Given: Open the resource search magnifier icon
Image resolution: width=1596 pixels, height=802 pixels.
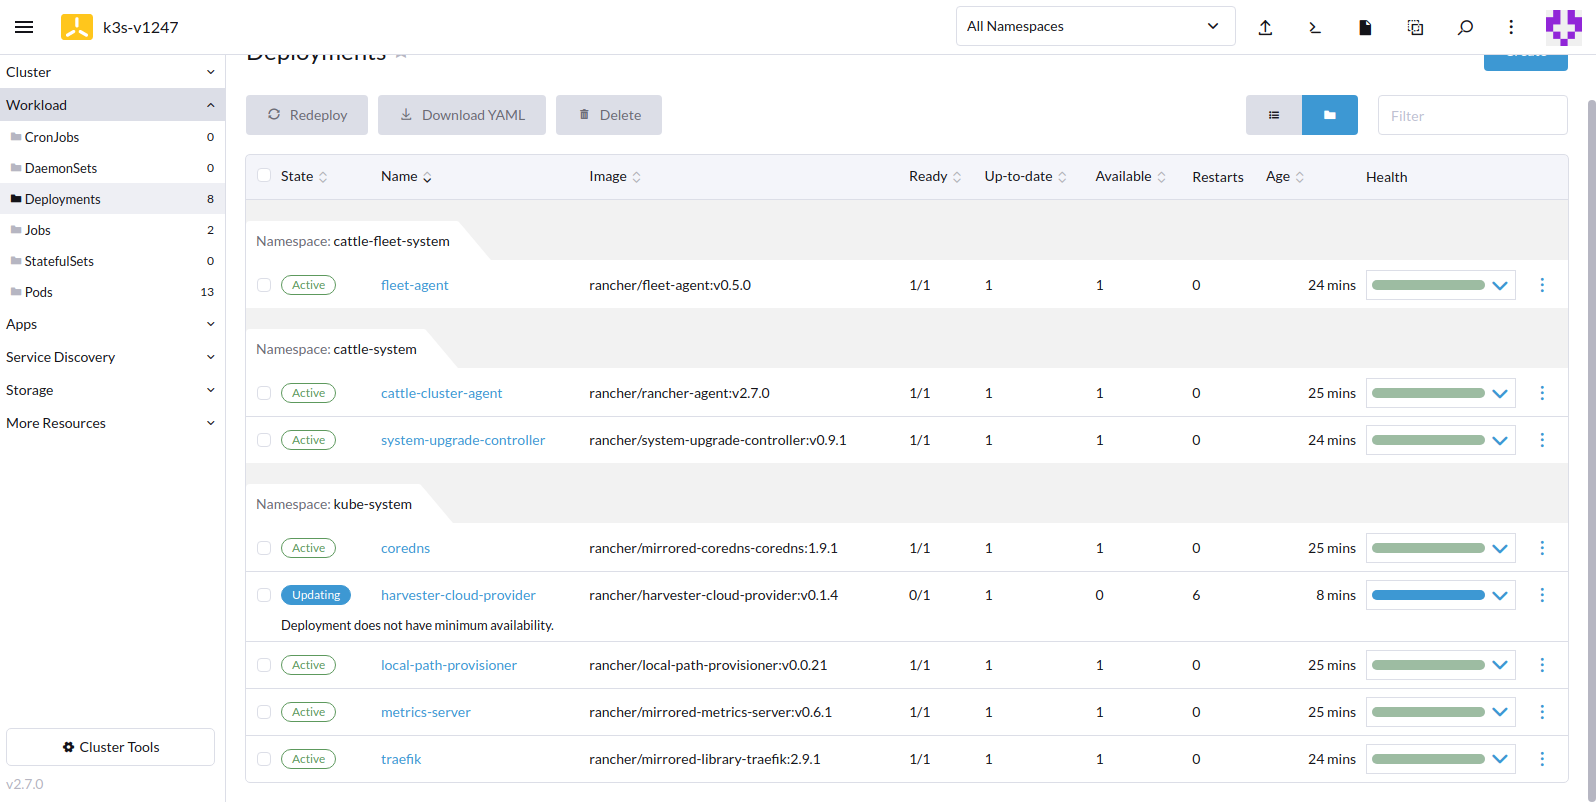Looking at the screenshot, I should pyautogui.click(x=1465, y=27).
